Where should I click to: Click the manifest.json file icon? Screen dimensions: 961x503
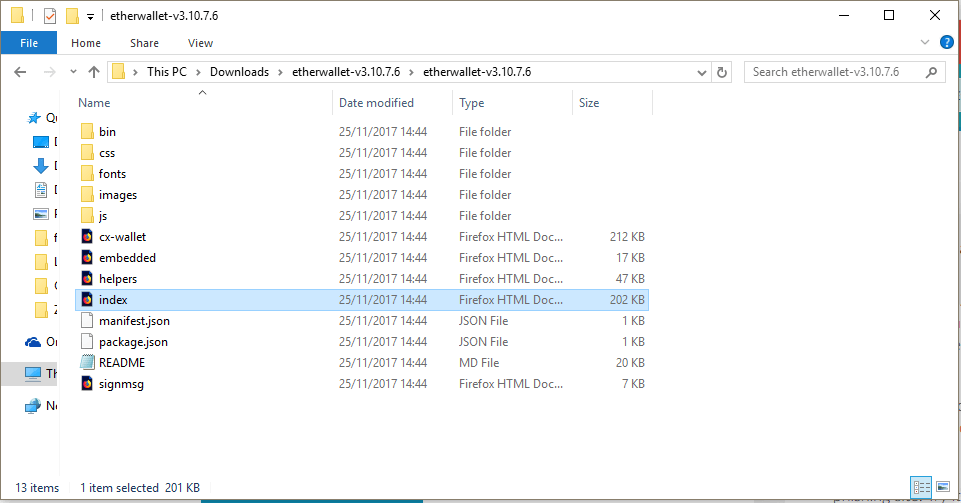point(87,320)
